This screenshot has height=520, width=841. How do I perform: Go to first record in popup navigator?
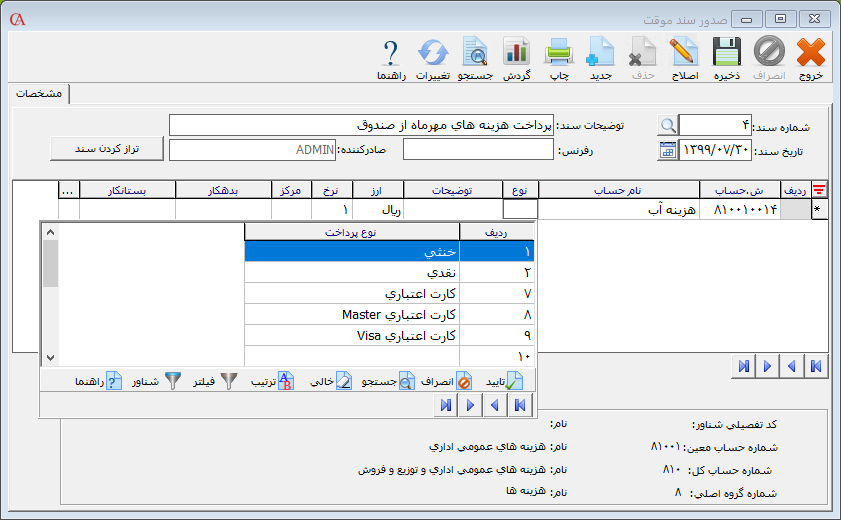pyautogui.click(x=520, y=405)
